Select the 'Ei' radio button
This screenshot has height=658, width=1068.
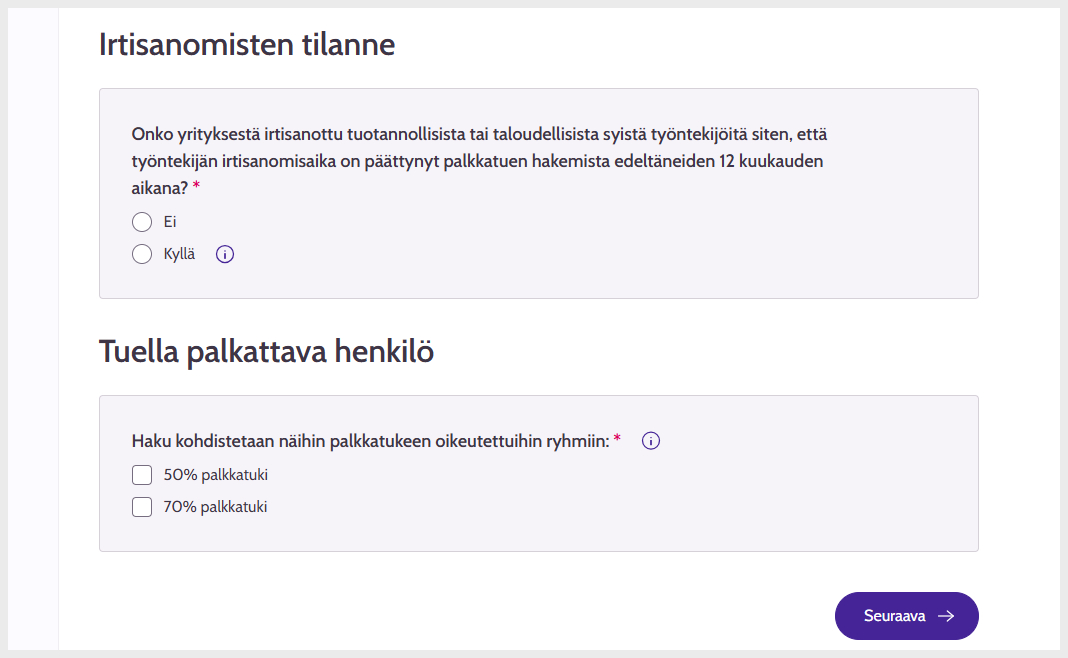[142, 222]
